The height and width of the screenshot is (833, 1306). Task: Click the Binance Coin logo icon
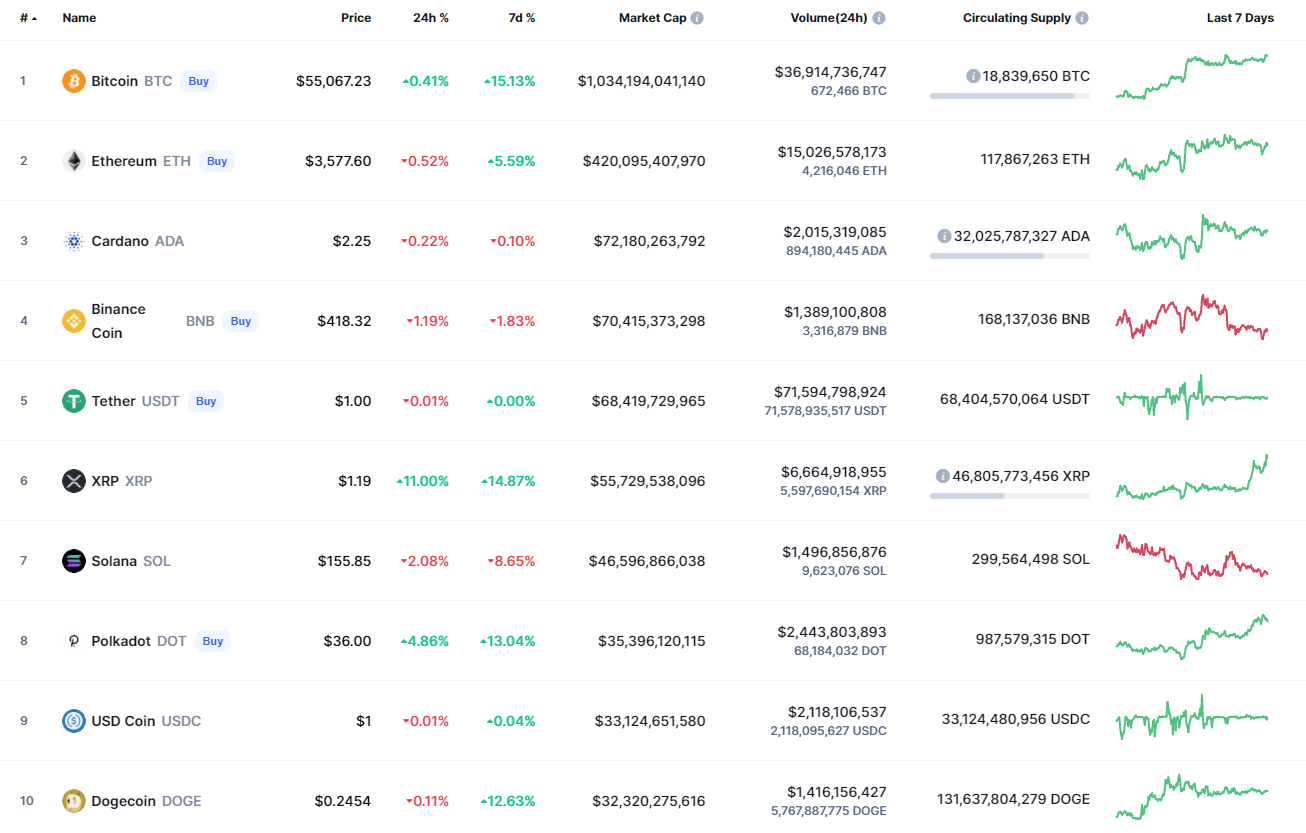tap(74, 321)
